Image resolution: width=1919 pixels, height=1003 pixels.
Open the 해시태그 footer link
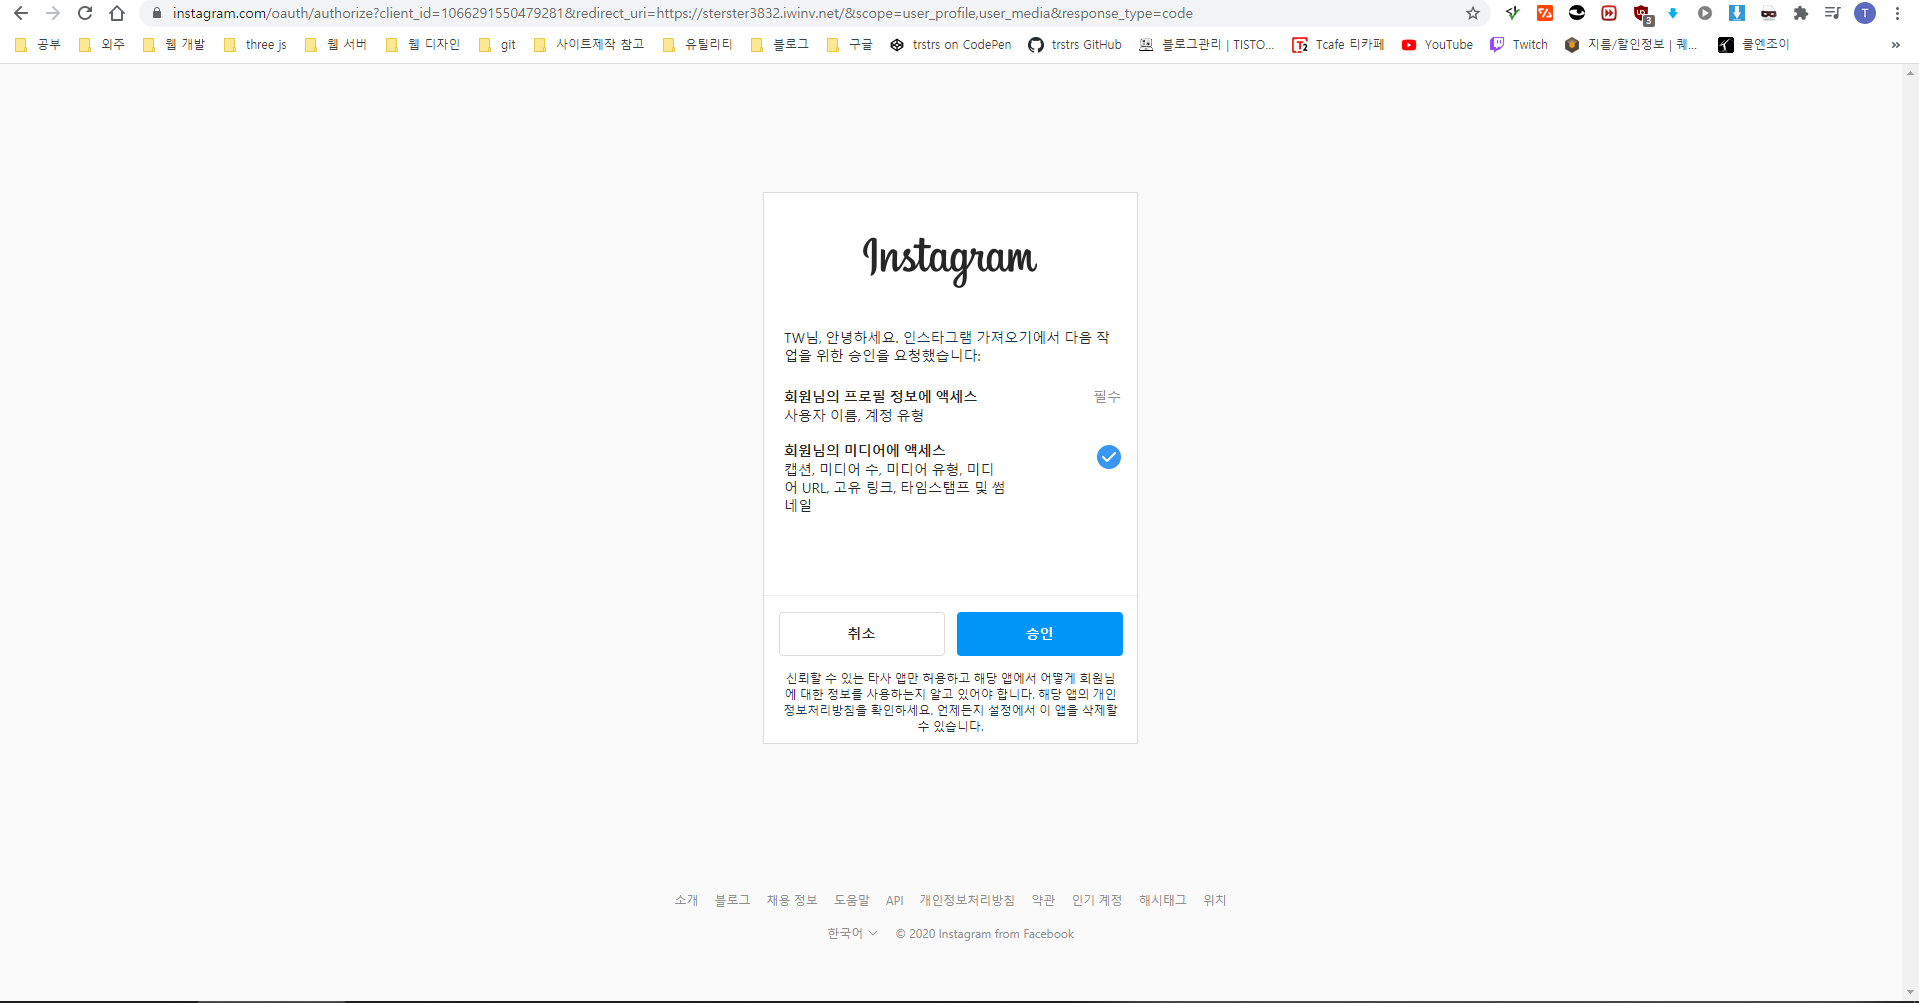(1162, 900)
